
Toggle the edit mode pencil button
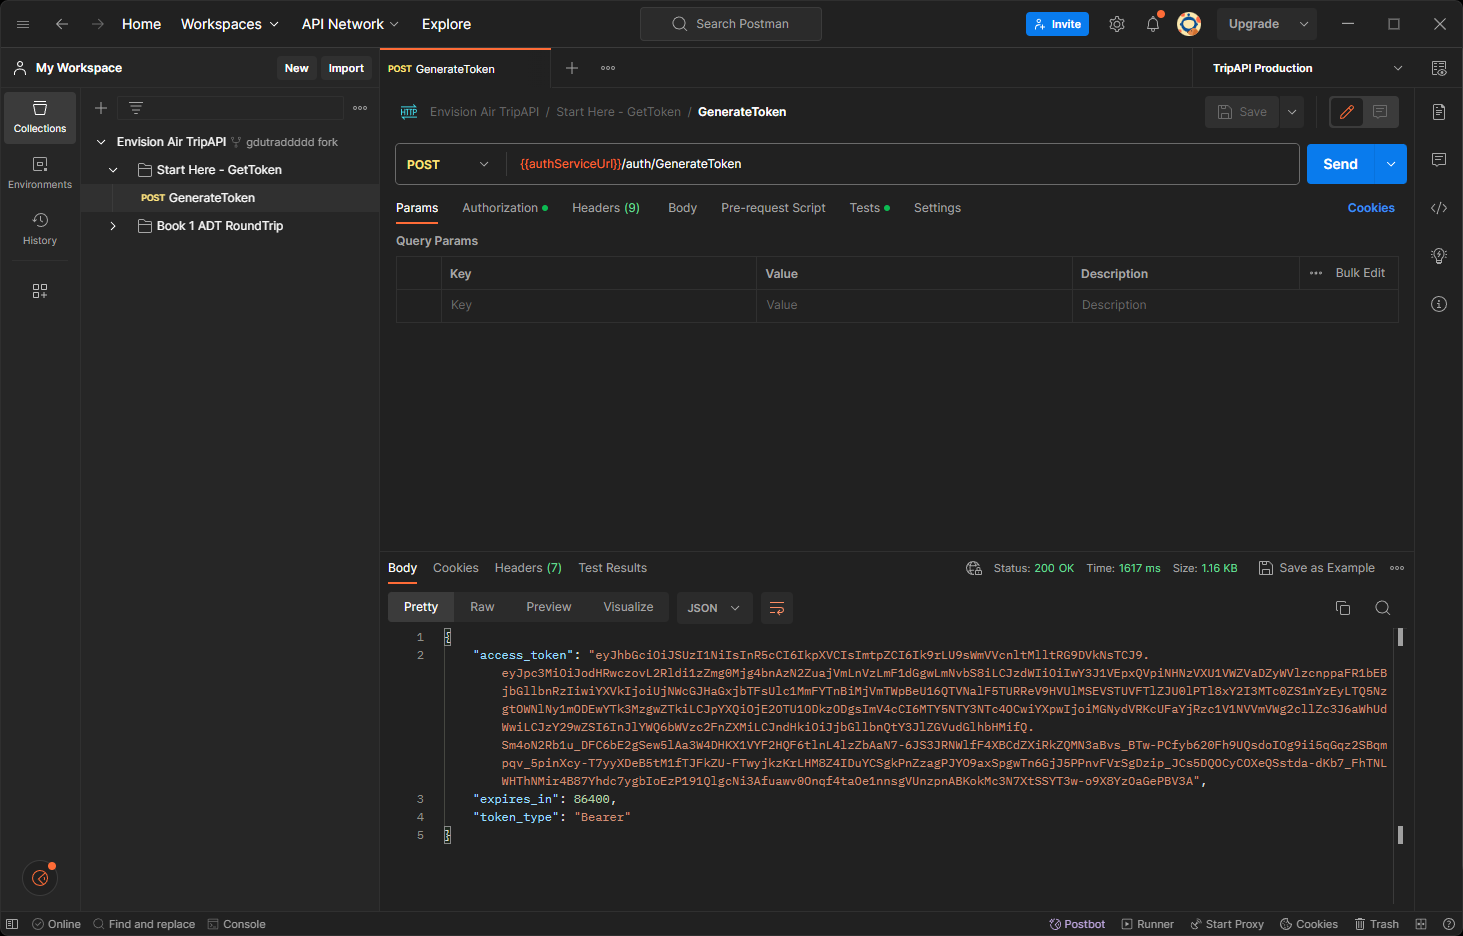point(1347,112)
